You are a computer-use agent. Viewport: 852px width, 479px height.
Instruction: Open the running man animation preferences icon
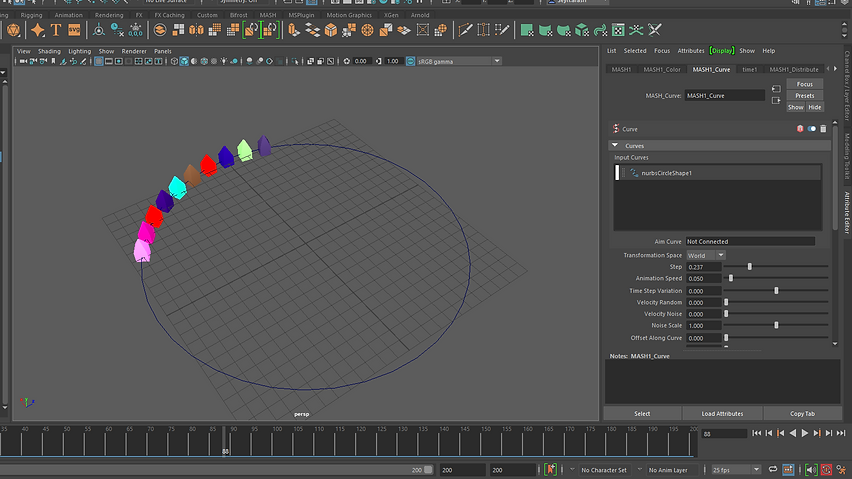(x=842, y=470)
